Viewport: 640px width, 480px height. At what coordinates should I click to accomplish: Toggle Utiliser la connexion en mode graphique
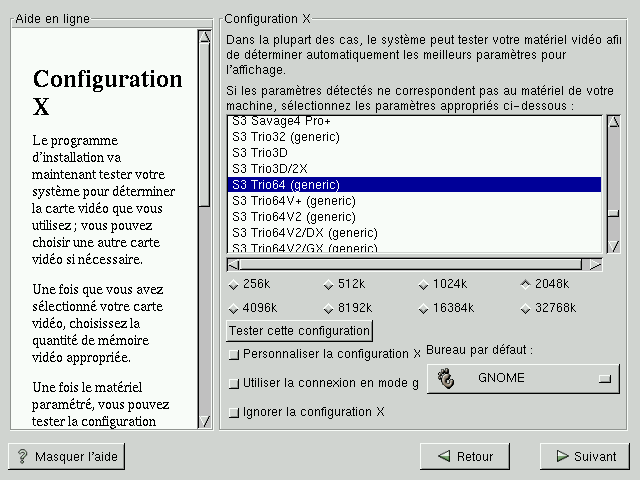234,383
